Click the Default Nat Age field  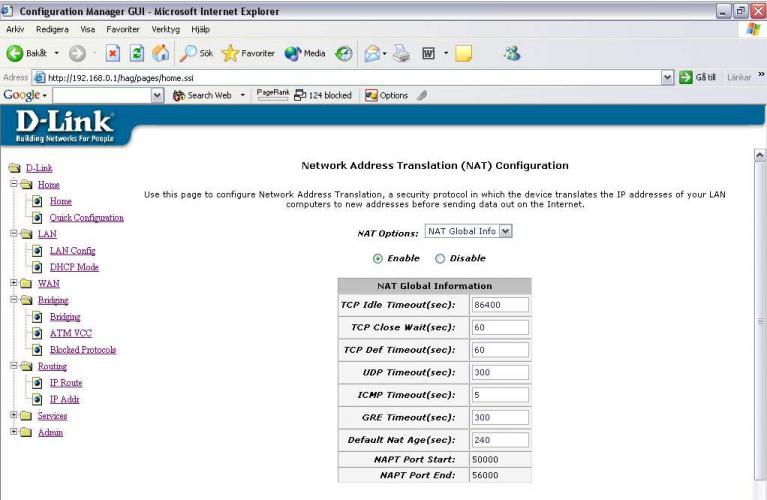pyautogui.click(x=500, y=440)
